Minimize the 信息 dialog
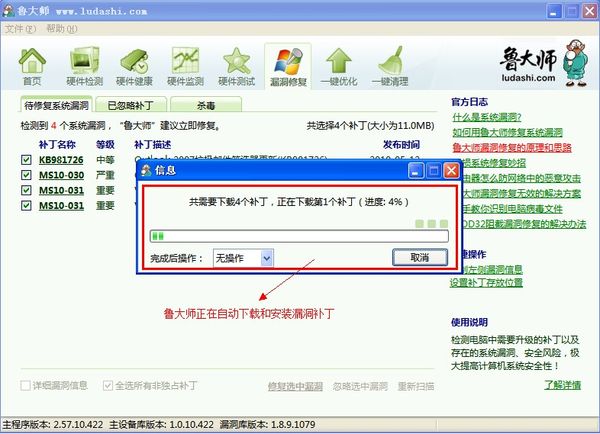600x434 pixels. pyautogui.click(x=416, y=171)
